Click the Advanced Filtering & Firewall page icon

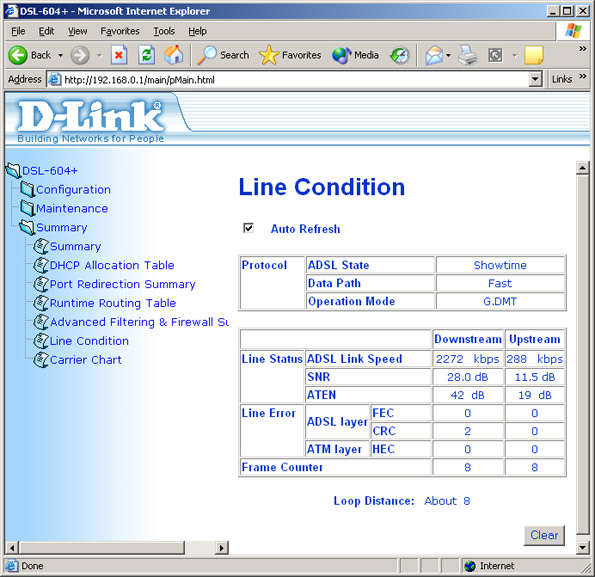tap(41, 322)
